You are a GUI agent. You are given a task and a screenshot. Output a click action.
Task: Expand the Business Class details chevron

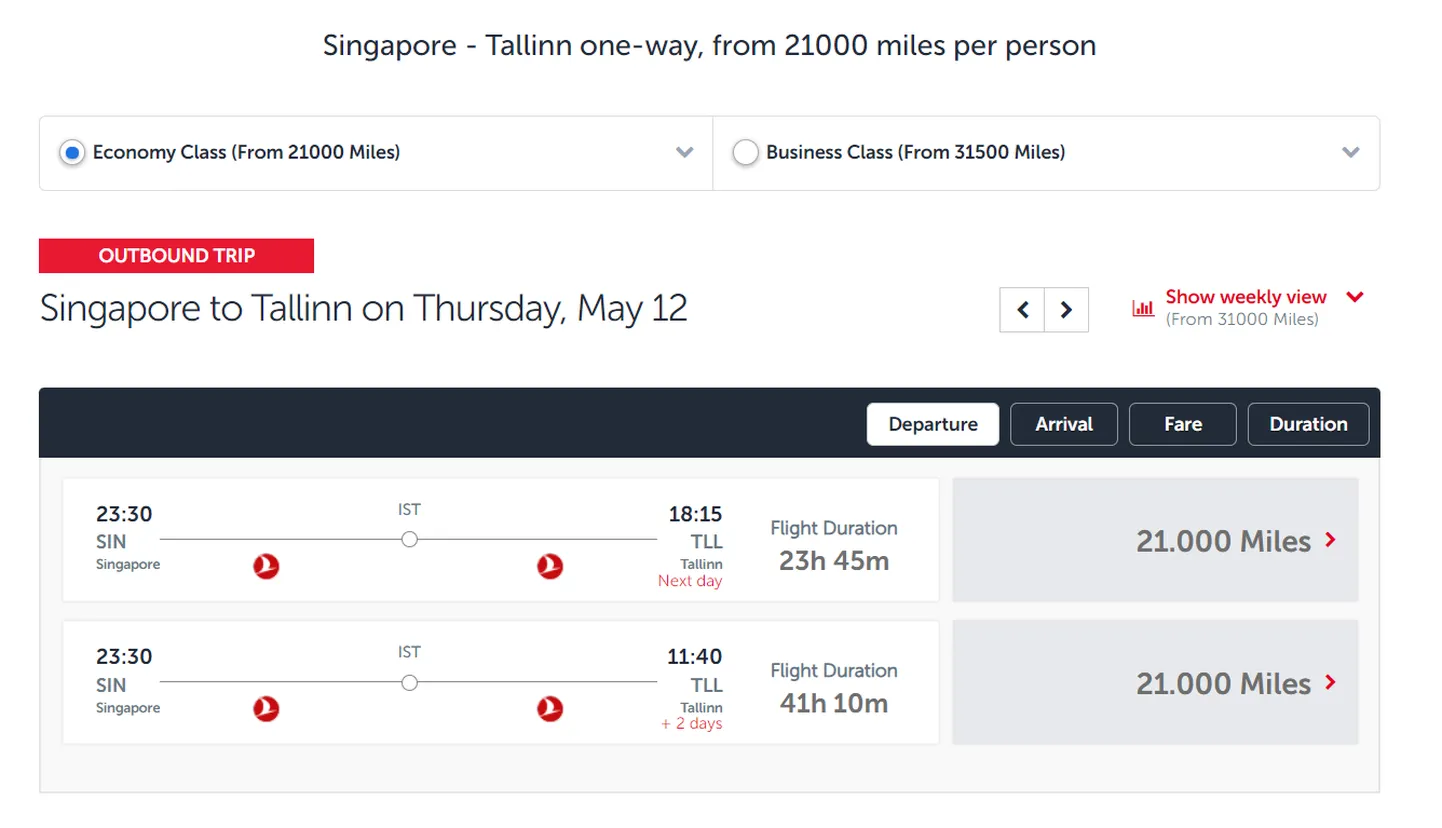click(1350, 153)
